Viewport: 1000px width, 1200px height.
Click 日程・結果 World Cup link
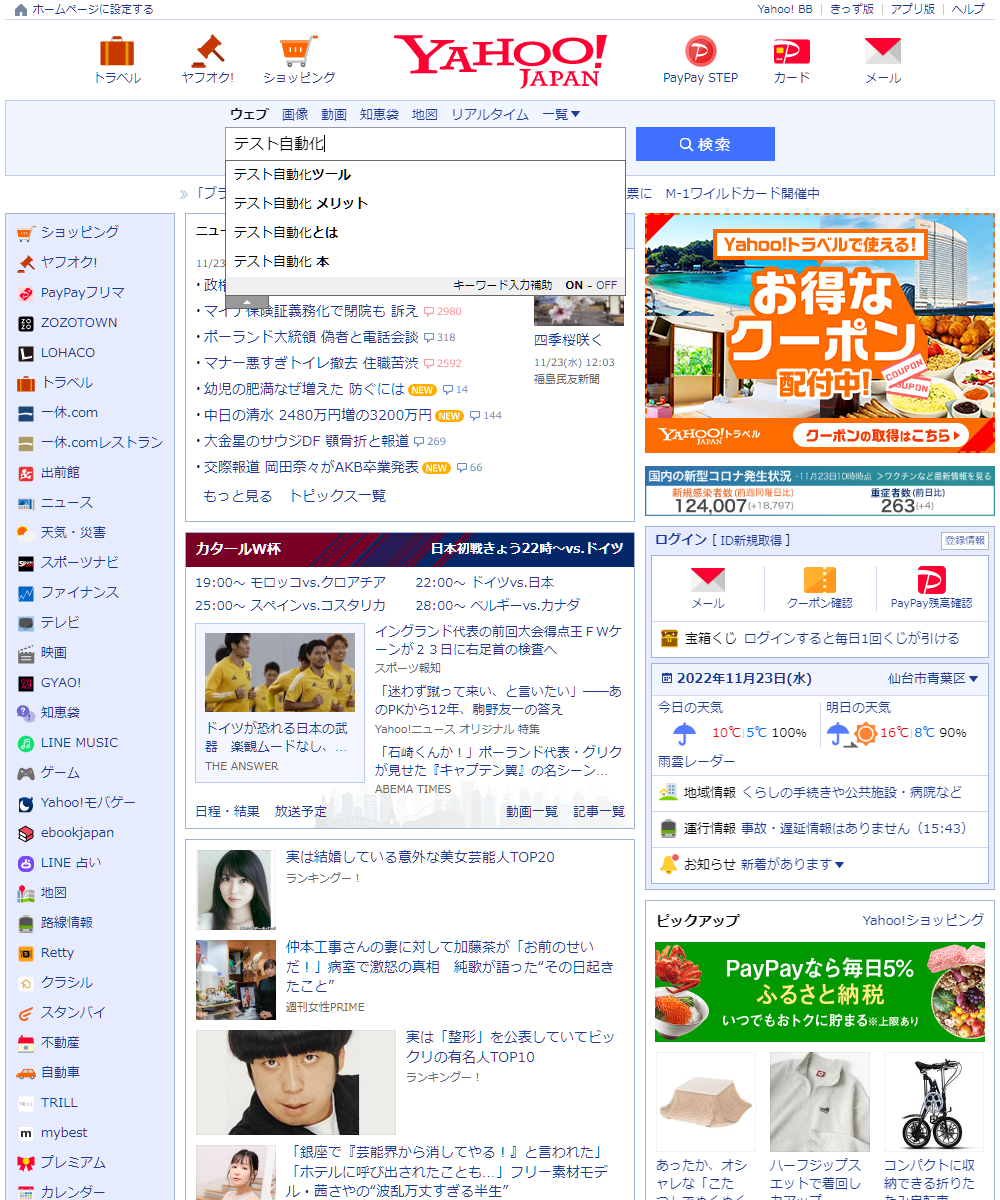(x=227, y=811)
